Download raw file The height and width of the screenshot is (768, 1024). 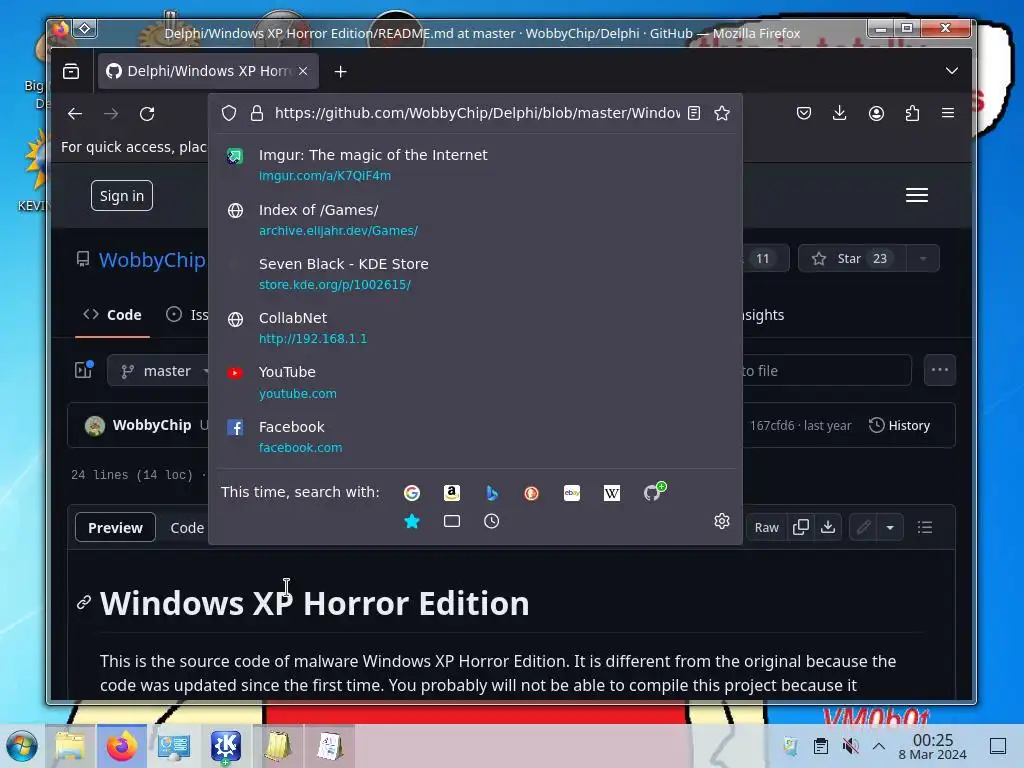point(828,527)
